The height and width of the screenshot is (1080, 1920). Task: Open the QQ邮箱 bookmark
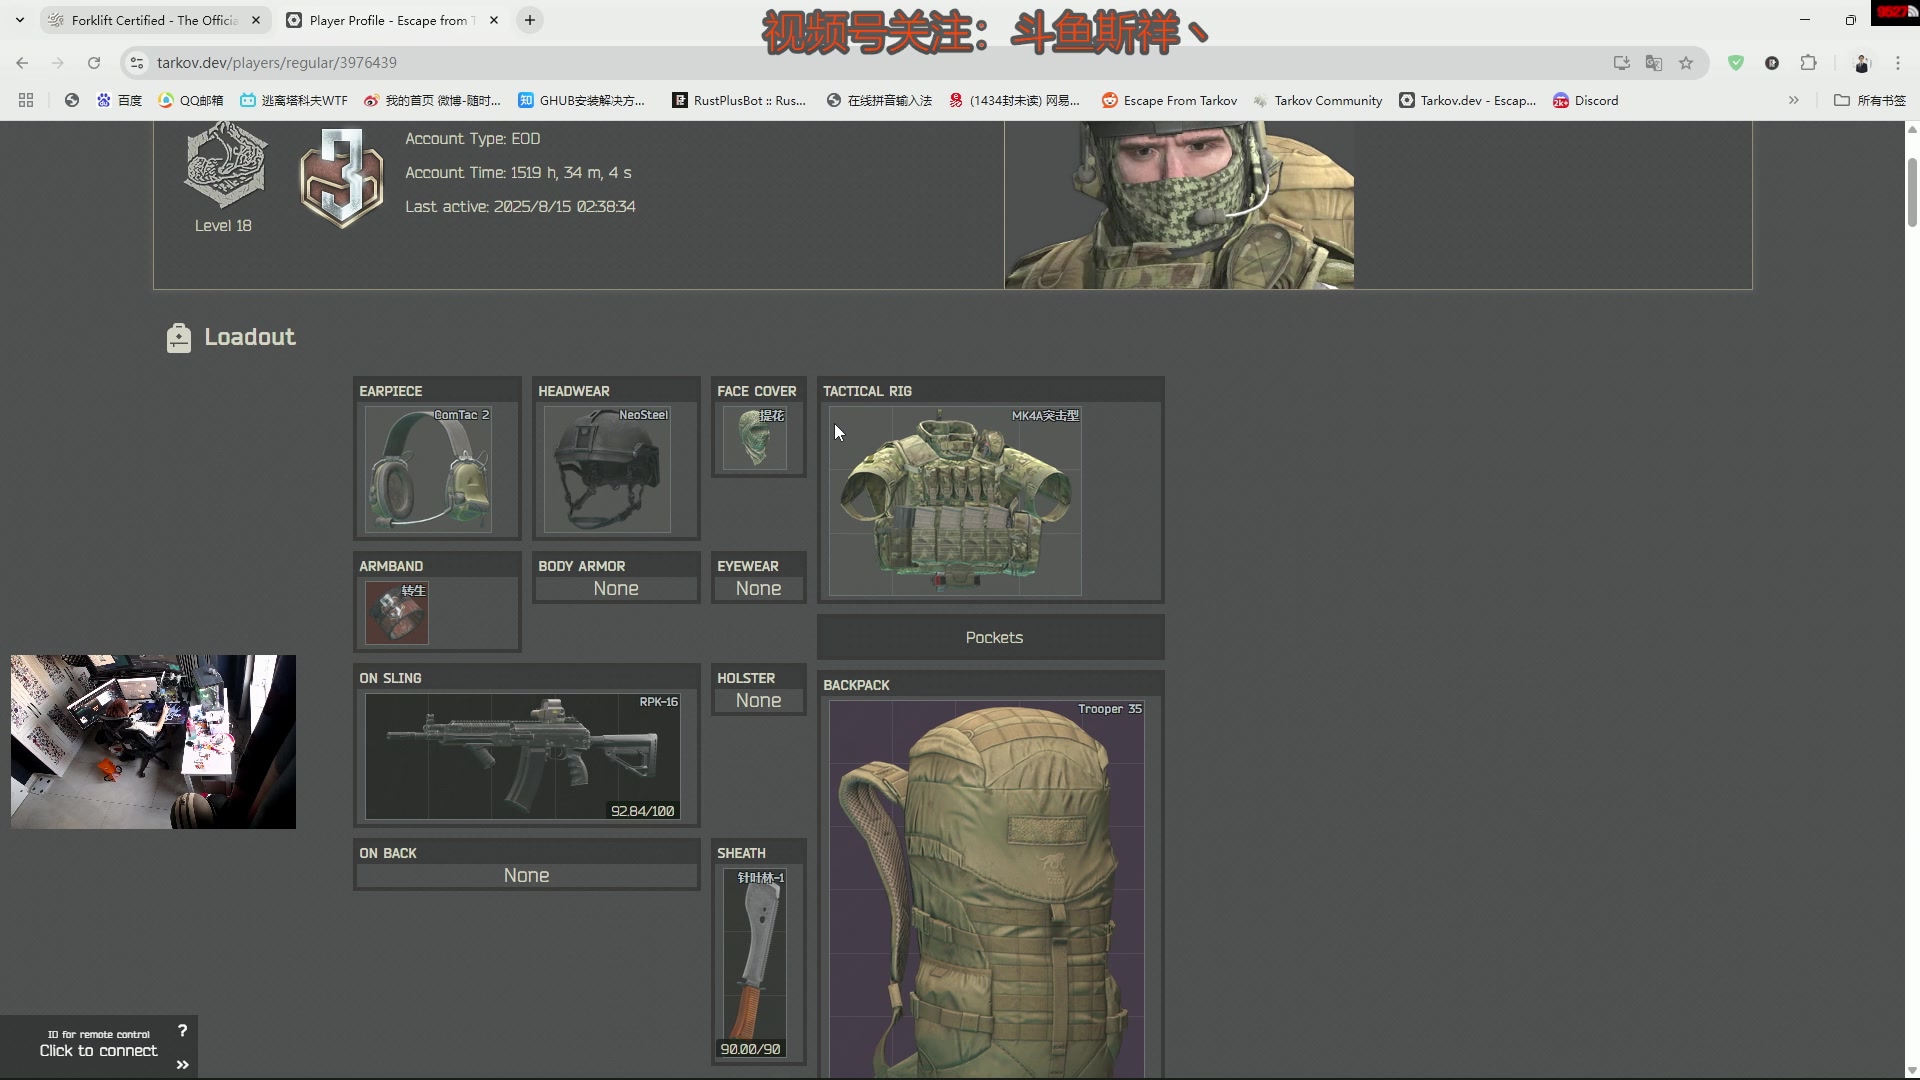(x=190, y=100)
